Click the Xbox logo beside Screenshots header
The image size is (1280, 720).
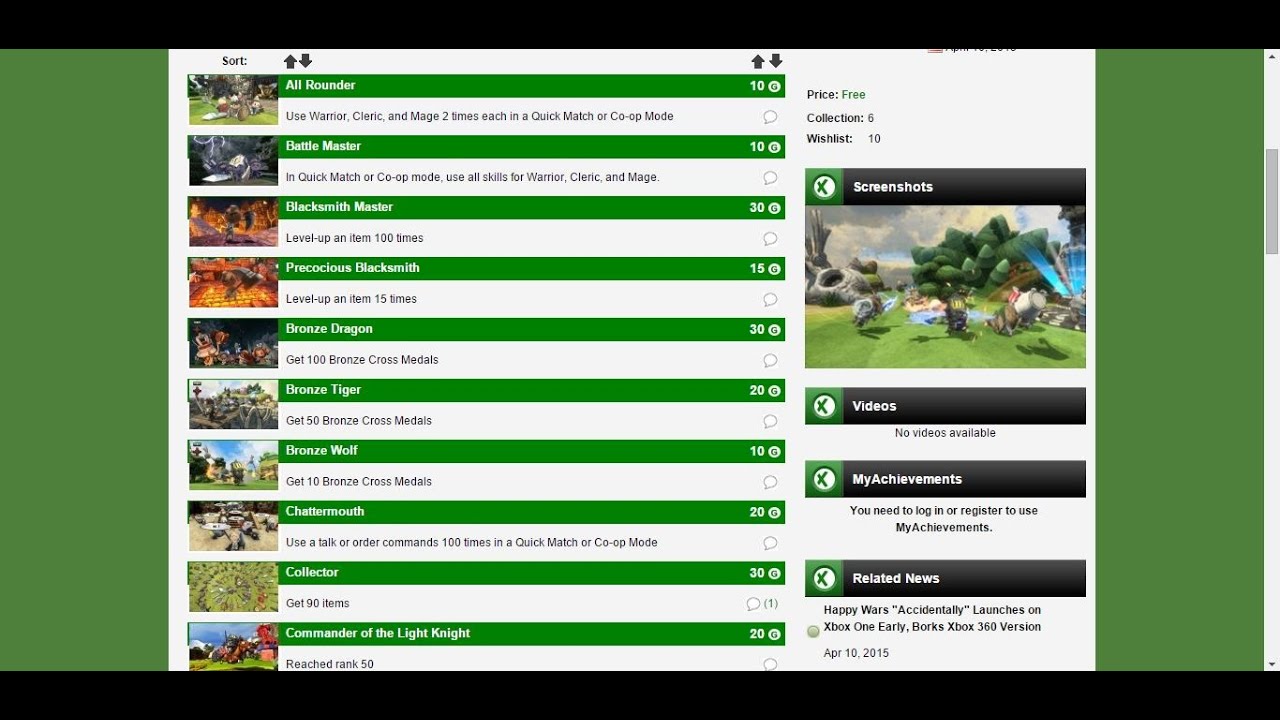point(824,187)
